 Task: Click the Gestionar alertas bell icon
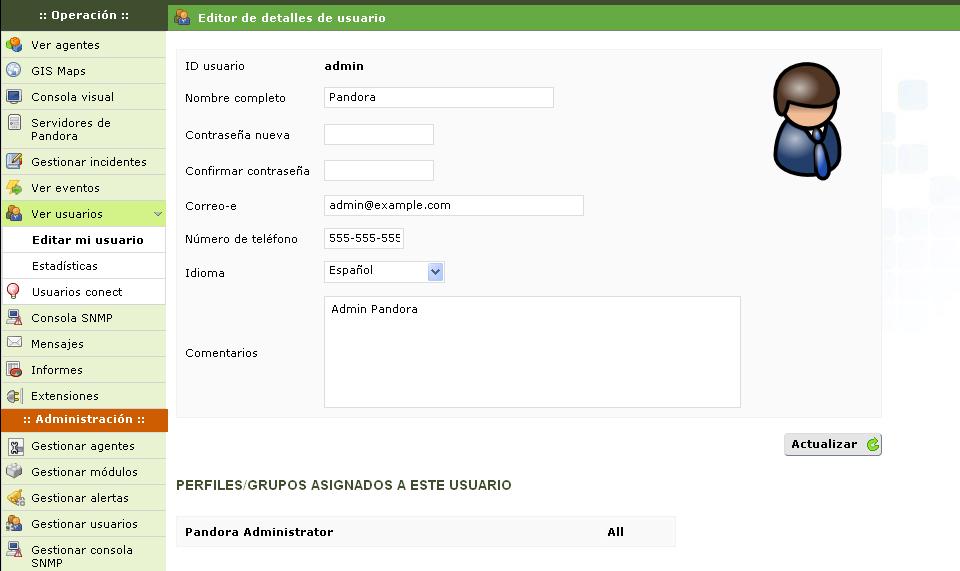point(14,498)
